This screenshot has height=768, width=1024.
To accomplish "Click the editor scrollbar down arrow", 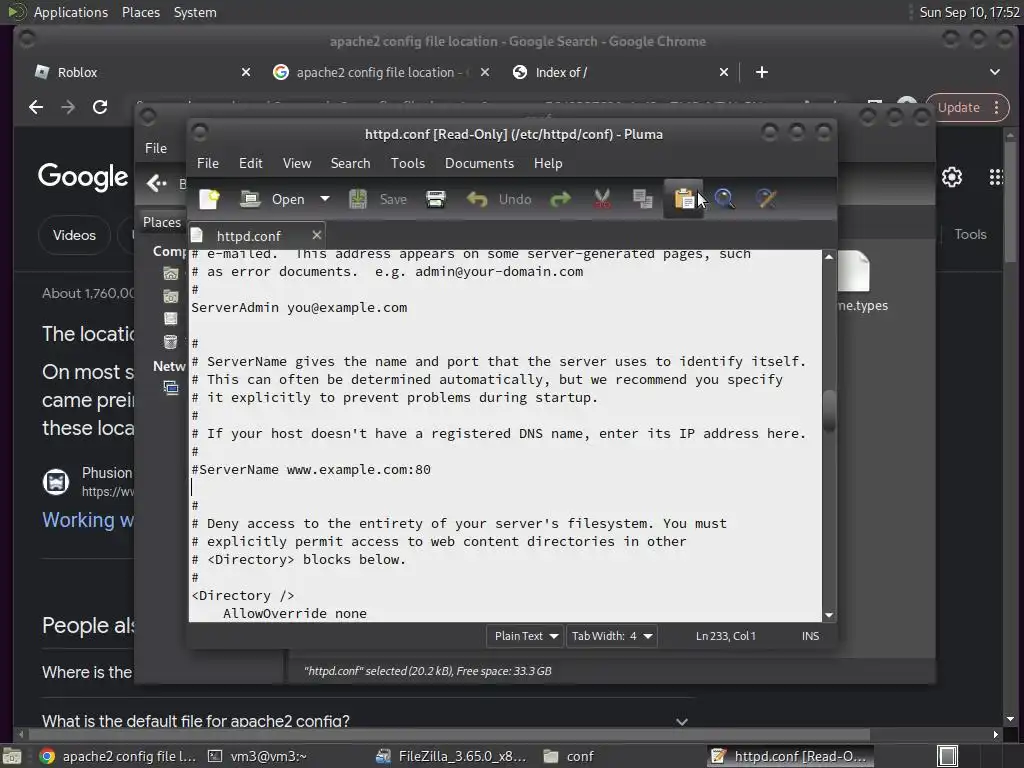I will [x=829, y=615].
